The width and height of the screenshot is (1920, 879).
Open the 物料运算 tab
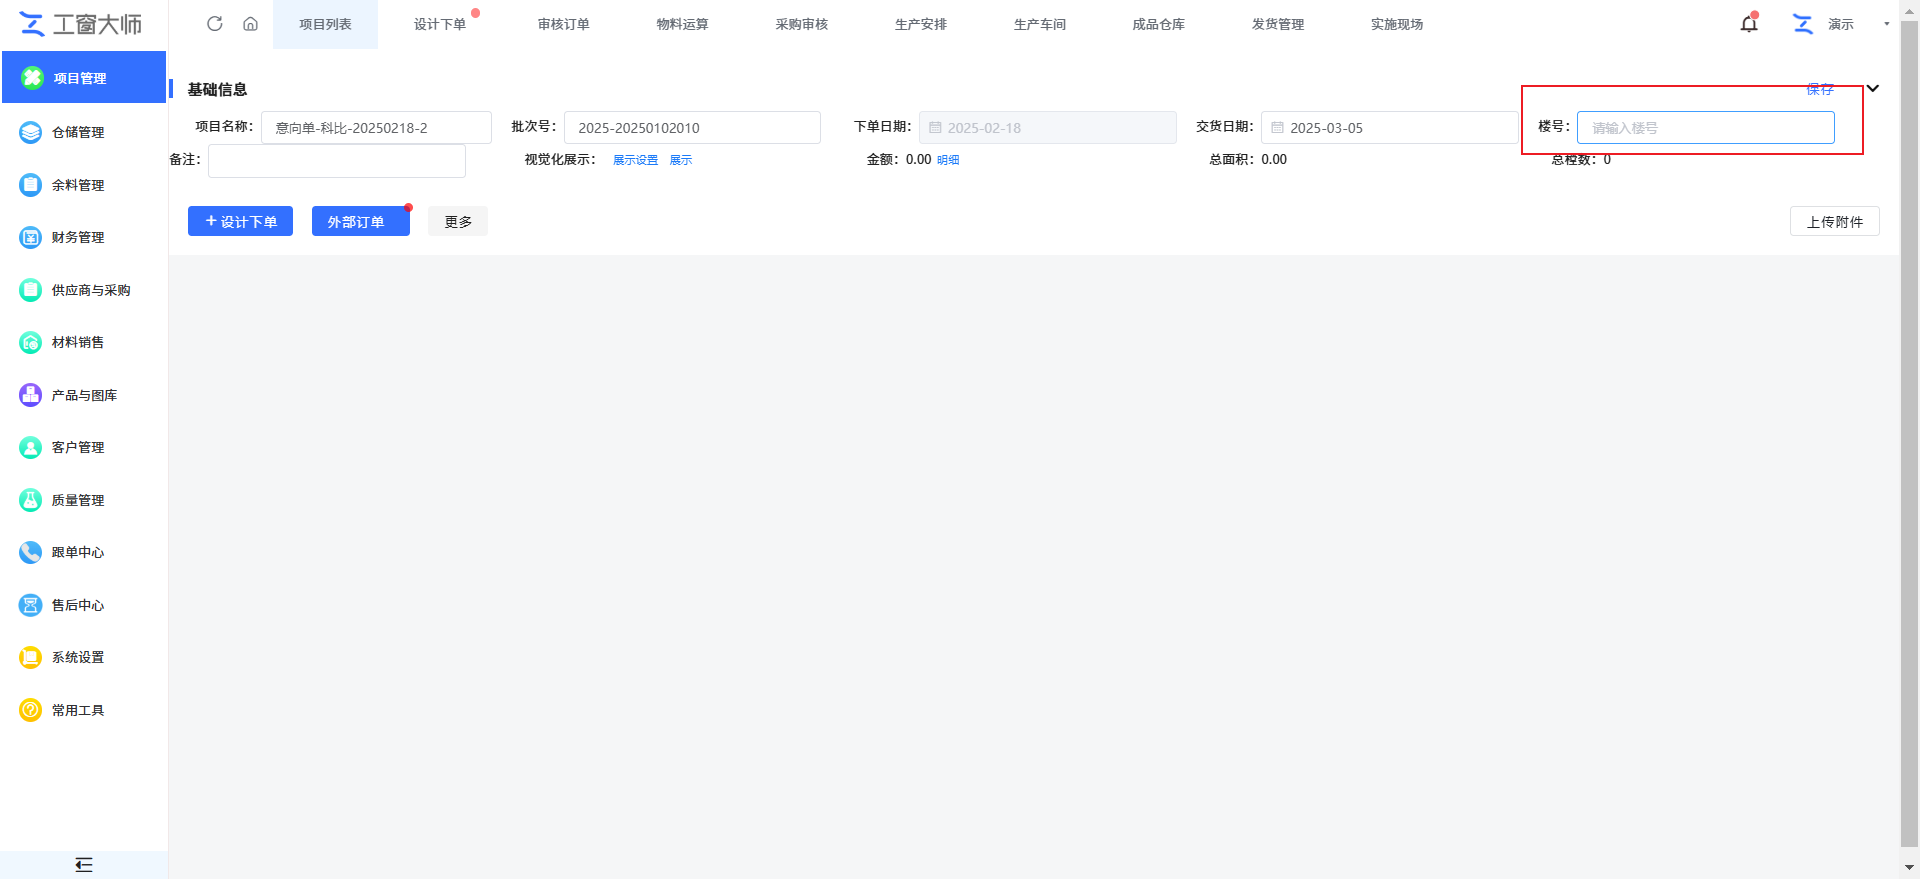[682, 24]
